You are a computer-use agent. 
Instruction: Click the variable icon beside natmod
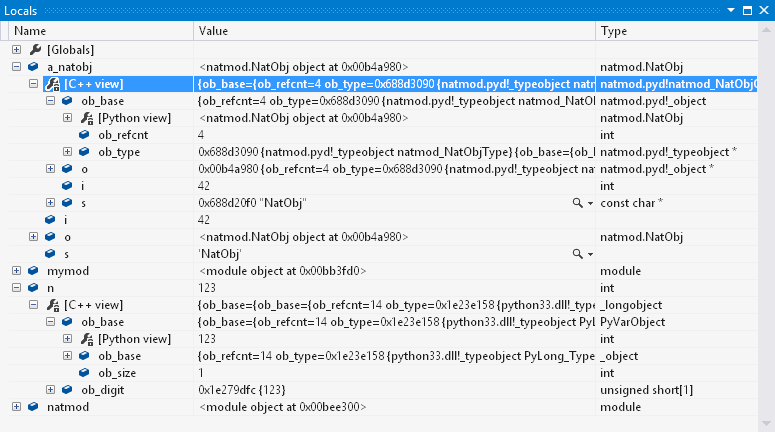click(34, 407)
